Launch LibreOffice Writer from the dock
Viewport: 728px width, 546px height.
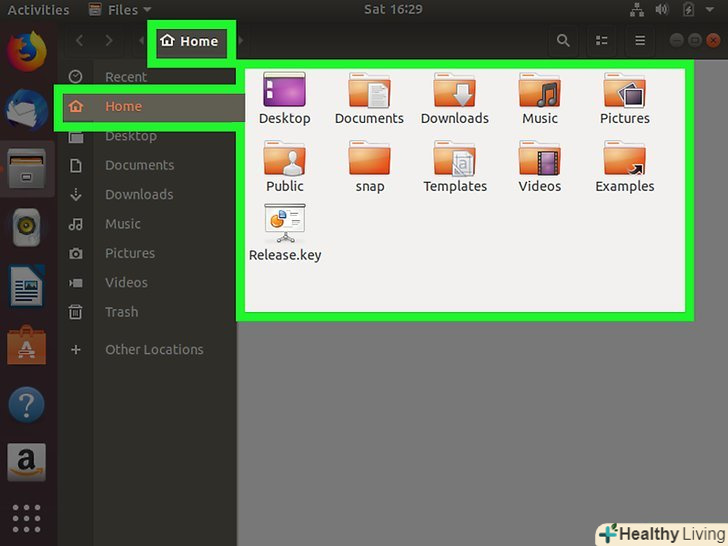pos(27,286)
